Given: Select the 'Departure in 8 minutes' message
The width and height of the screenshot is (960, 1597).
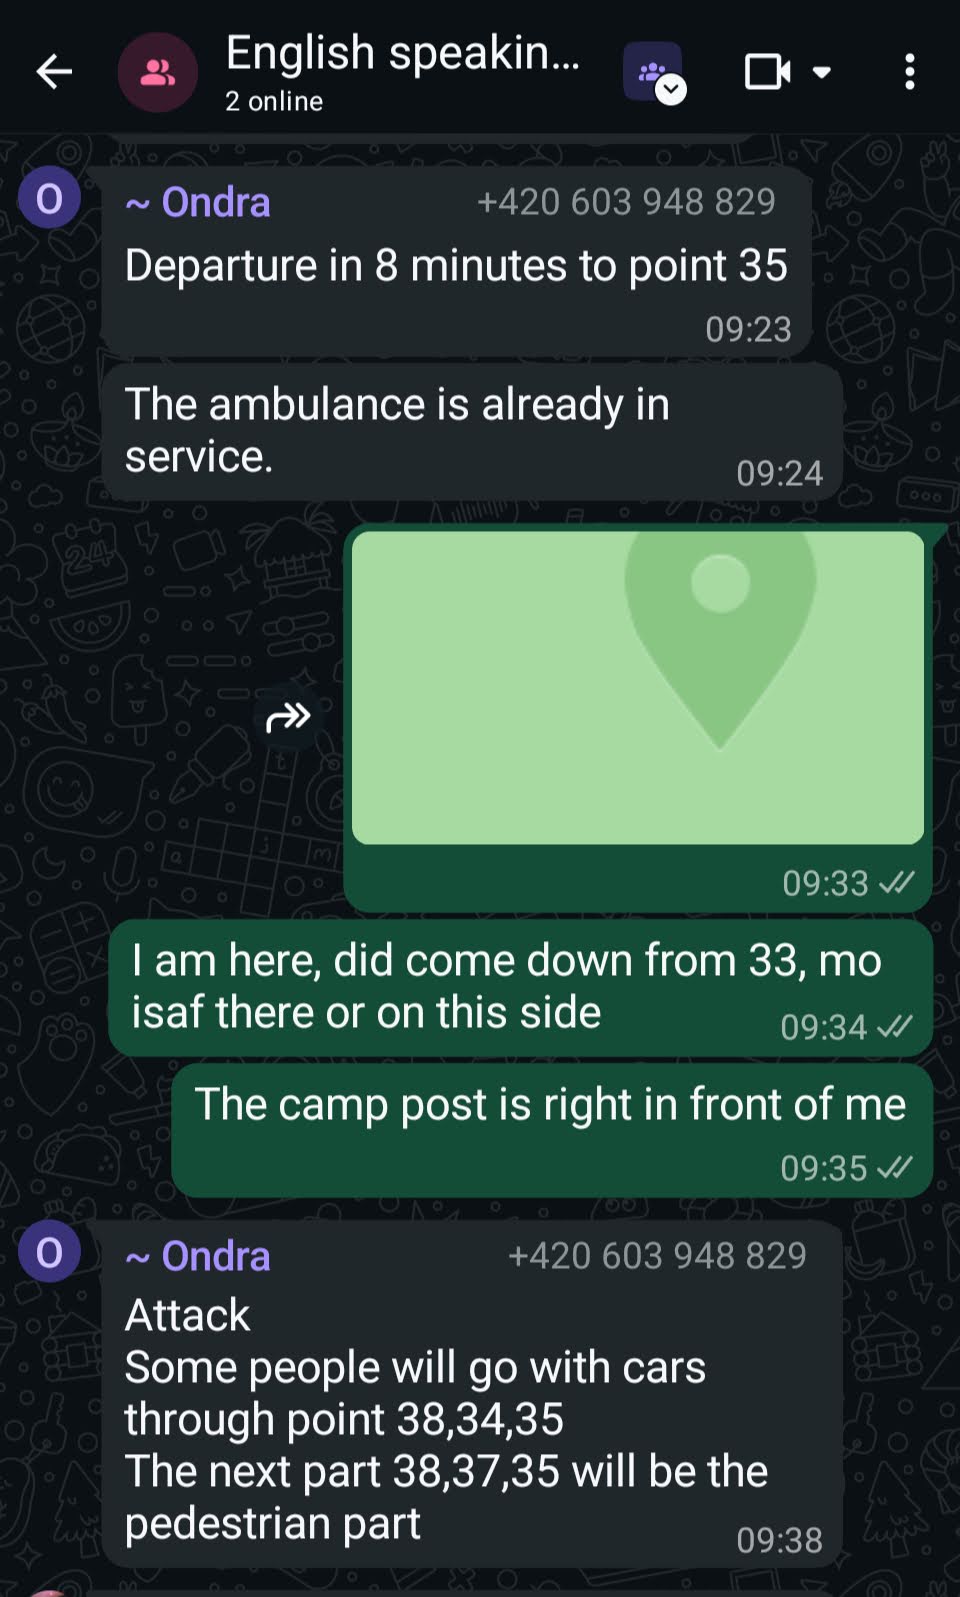Looking at the screenshot, I should point(456,261).
